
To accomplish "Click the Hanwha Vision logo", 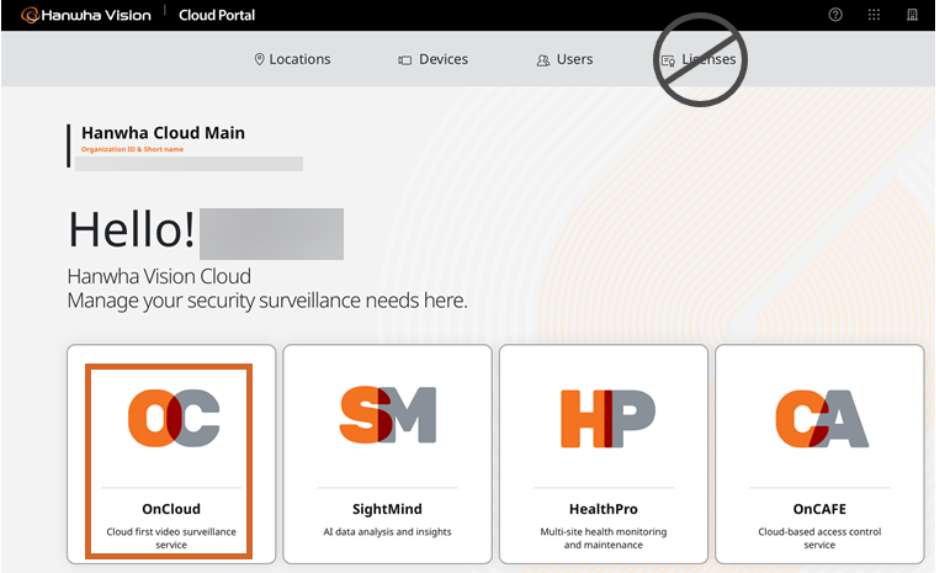I will coord(86,15).
